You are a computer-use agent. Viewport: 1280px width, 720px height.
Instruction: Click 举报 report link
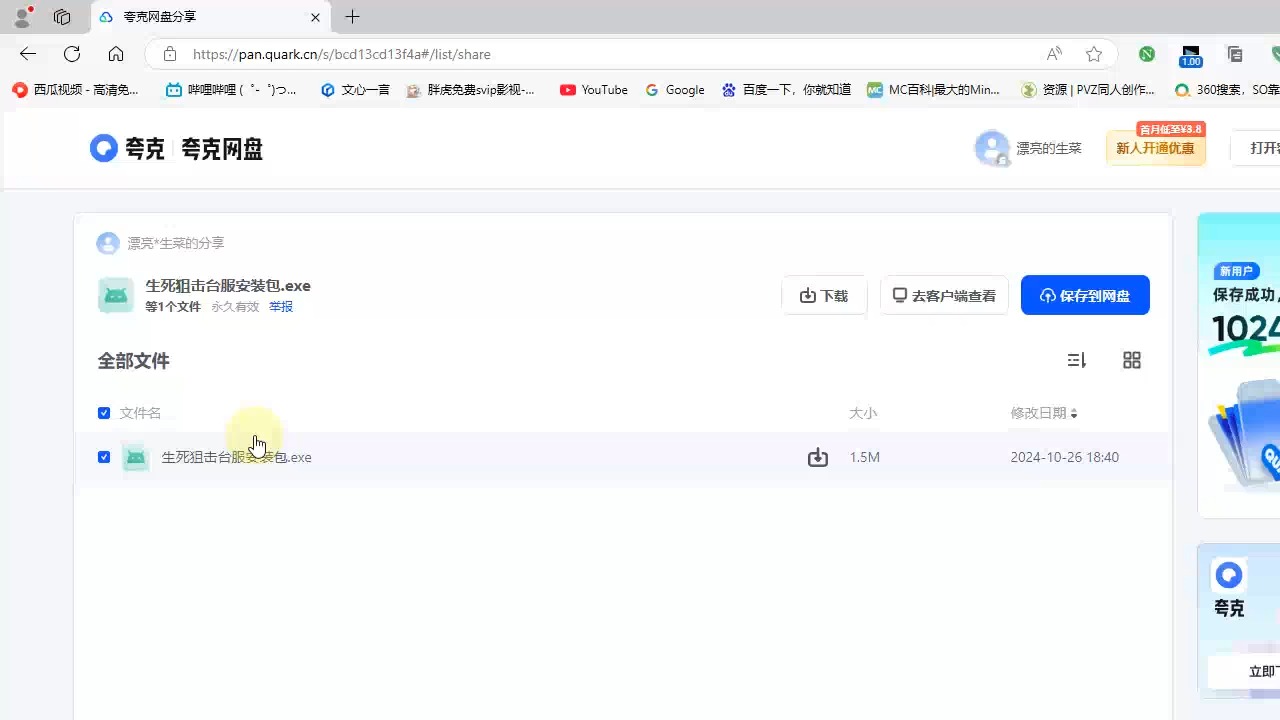click(x=281, y=307)
